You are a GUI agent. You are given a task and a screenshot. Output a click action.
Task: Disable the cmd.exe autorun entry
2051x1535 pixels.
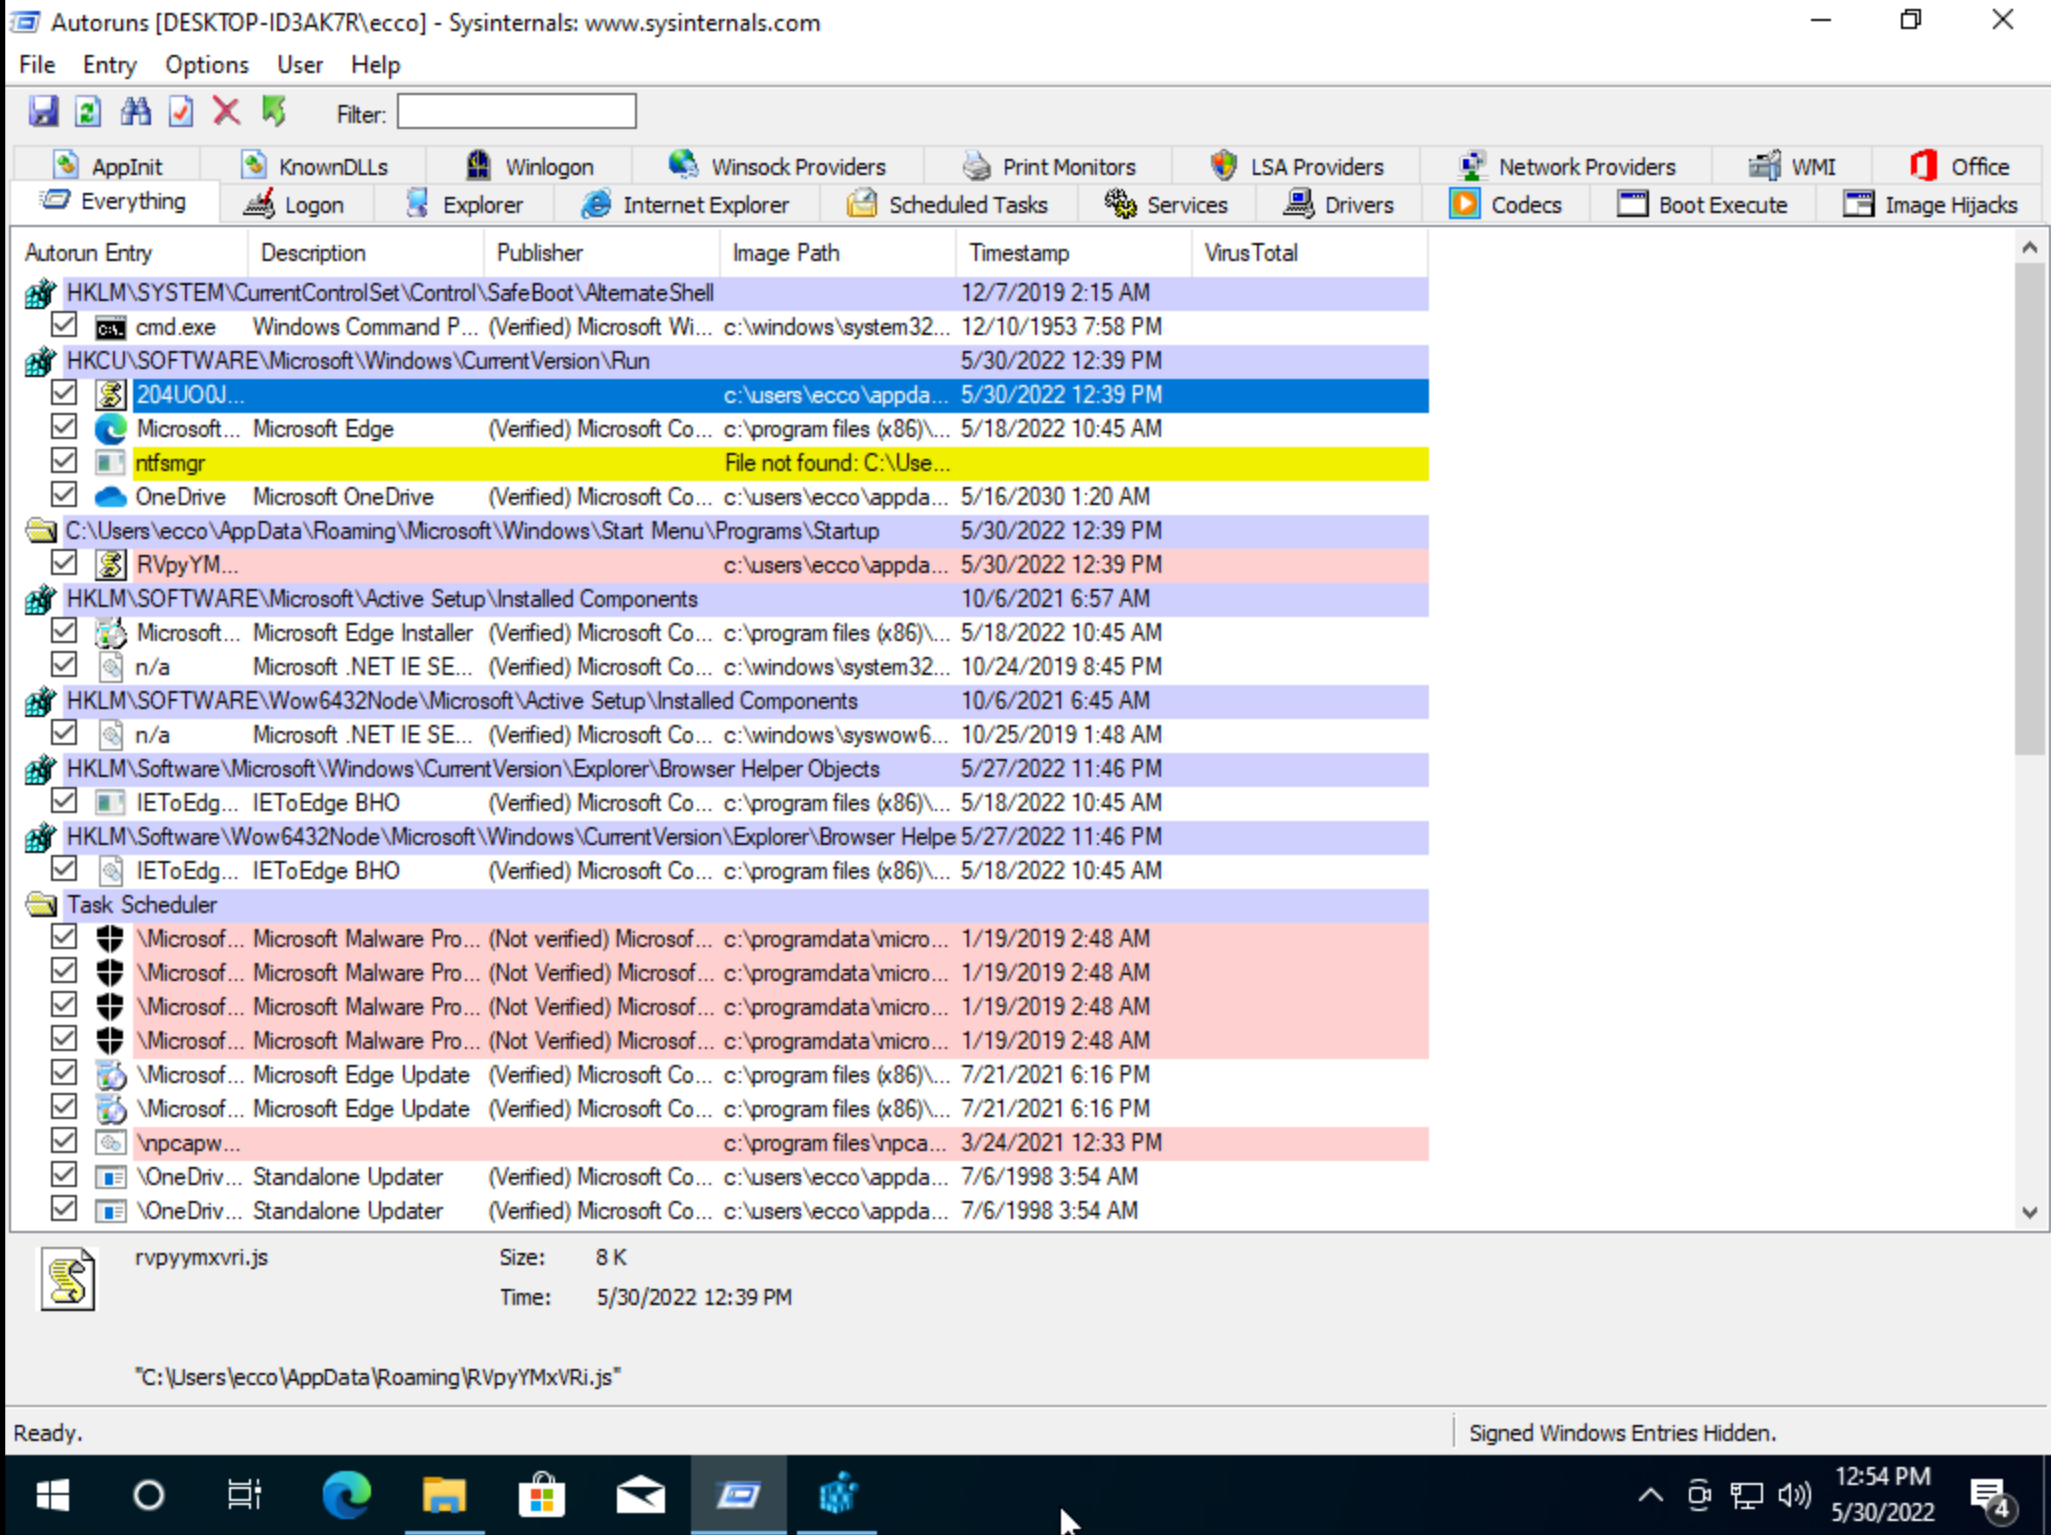[64, 325]
